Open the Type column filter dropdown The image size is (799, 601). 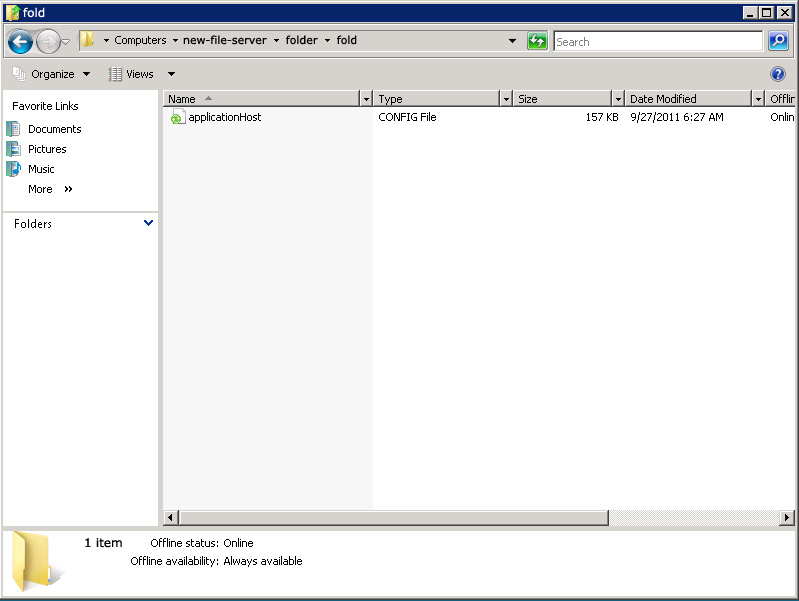(x=506, y=98)
